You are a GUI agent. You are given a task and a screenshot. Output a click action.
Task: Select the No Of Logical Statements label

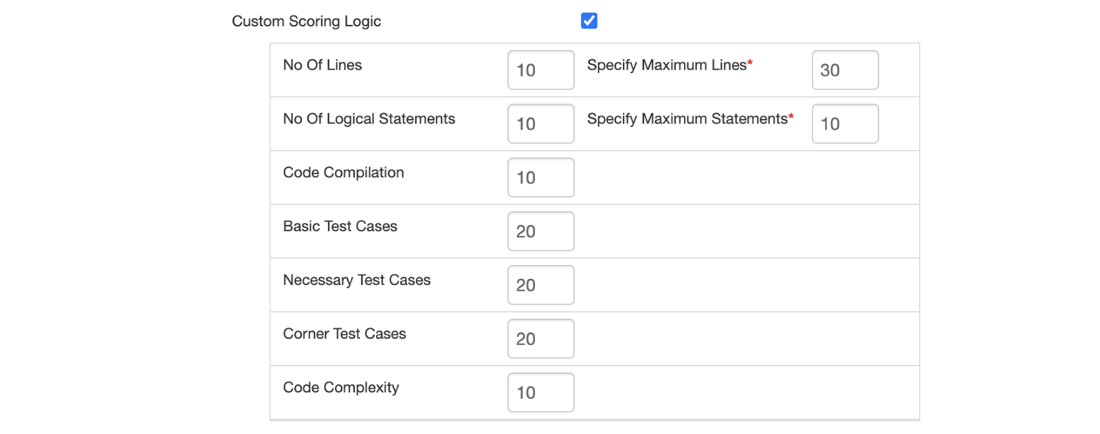point(369,119)
